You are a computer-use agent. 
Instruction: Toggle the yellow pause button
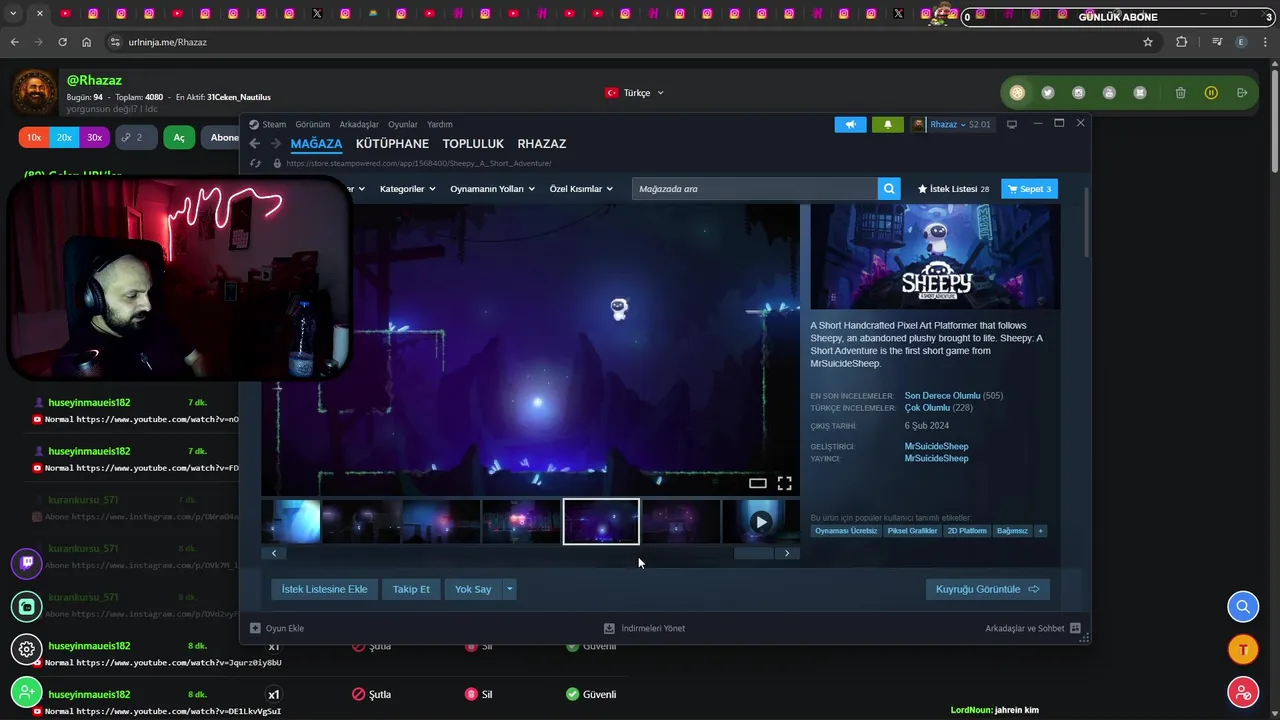coord(1211,93)
